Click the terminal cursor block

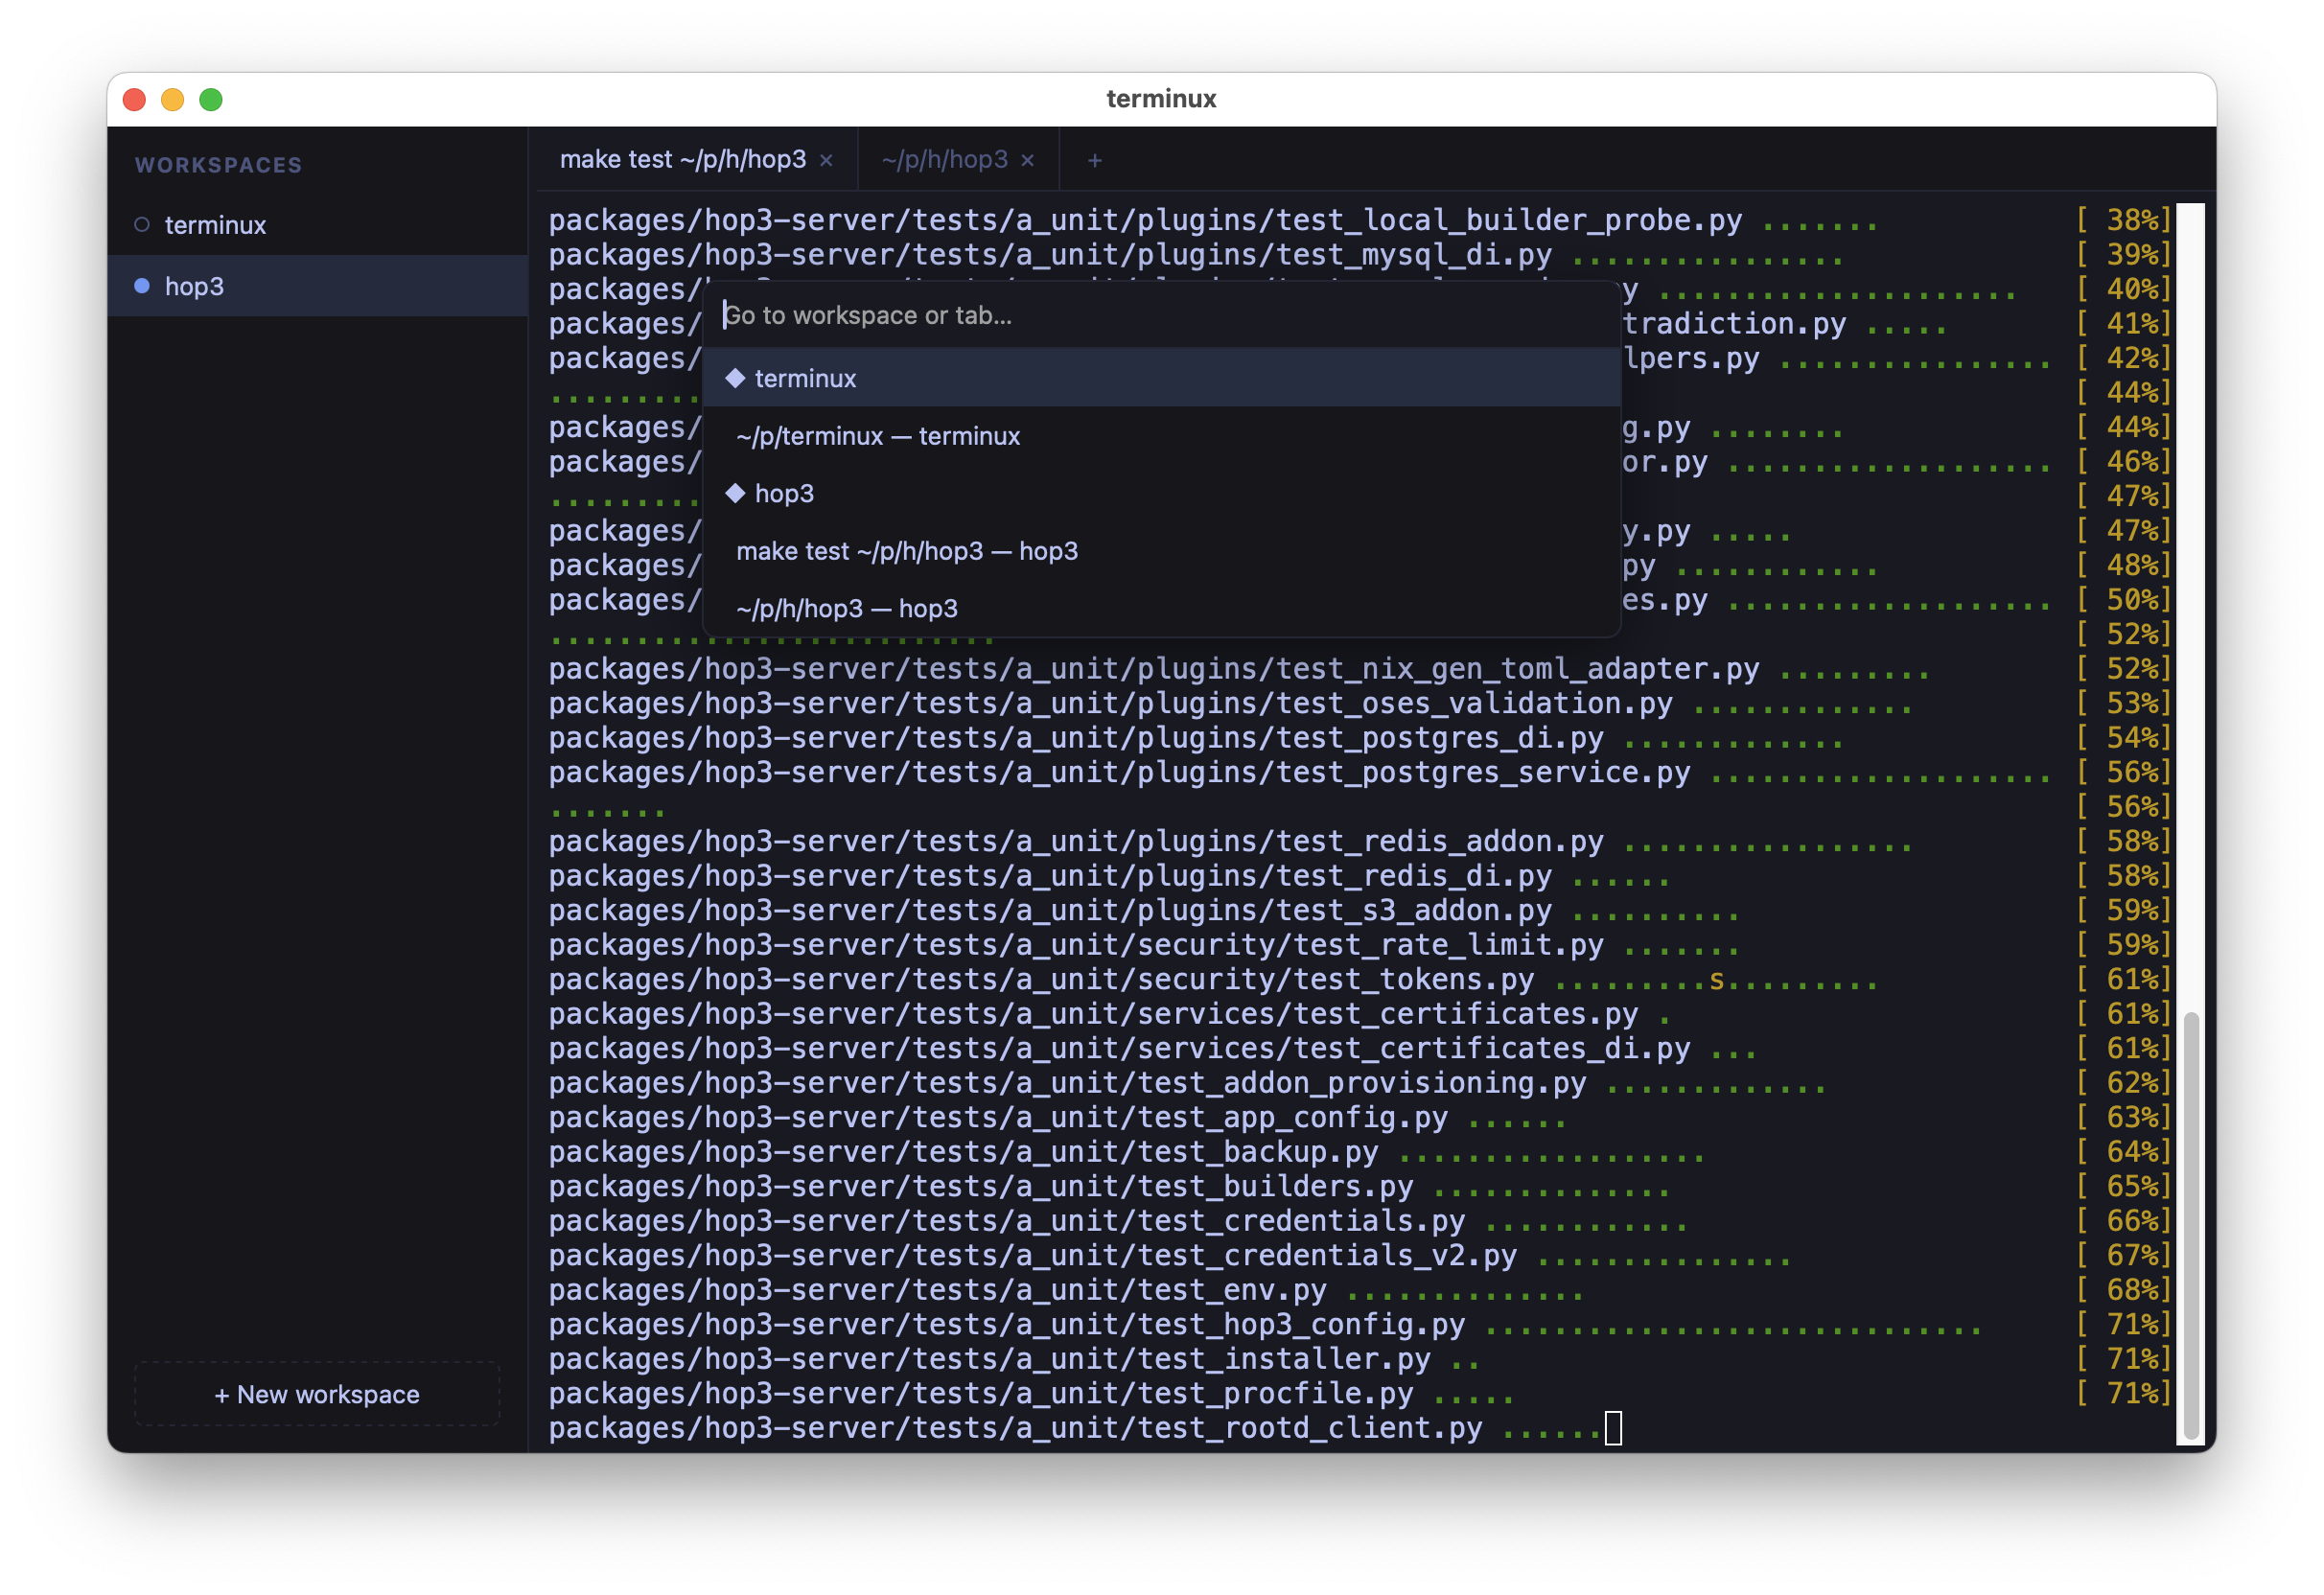coord(1613,1427)
